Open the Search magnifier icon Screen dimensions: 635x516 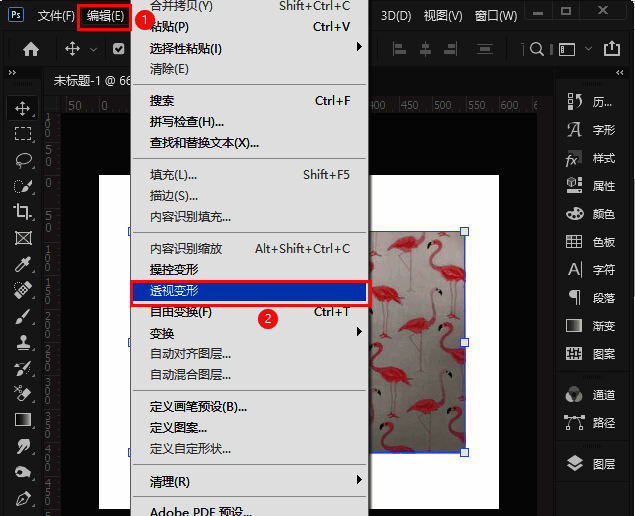pyautogui.click(x=537, y=49)
